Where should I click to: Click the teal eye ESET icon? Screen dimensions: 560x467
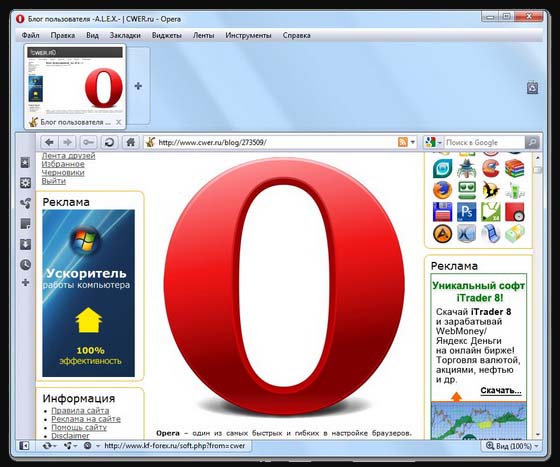coord(442,168)
